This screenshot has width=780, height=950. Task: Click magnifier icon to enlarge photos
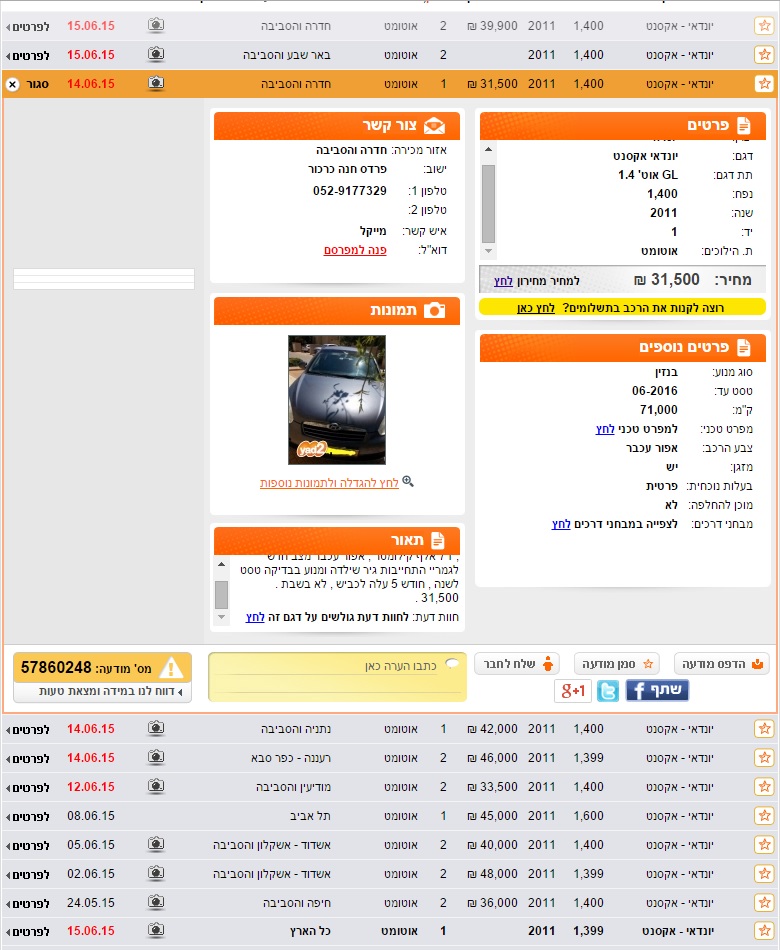[x=407, y=482]
